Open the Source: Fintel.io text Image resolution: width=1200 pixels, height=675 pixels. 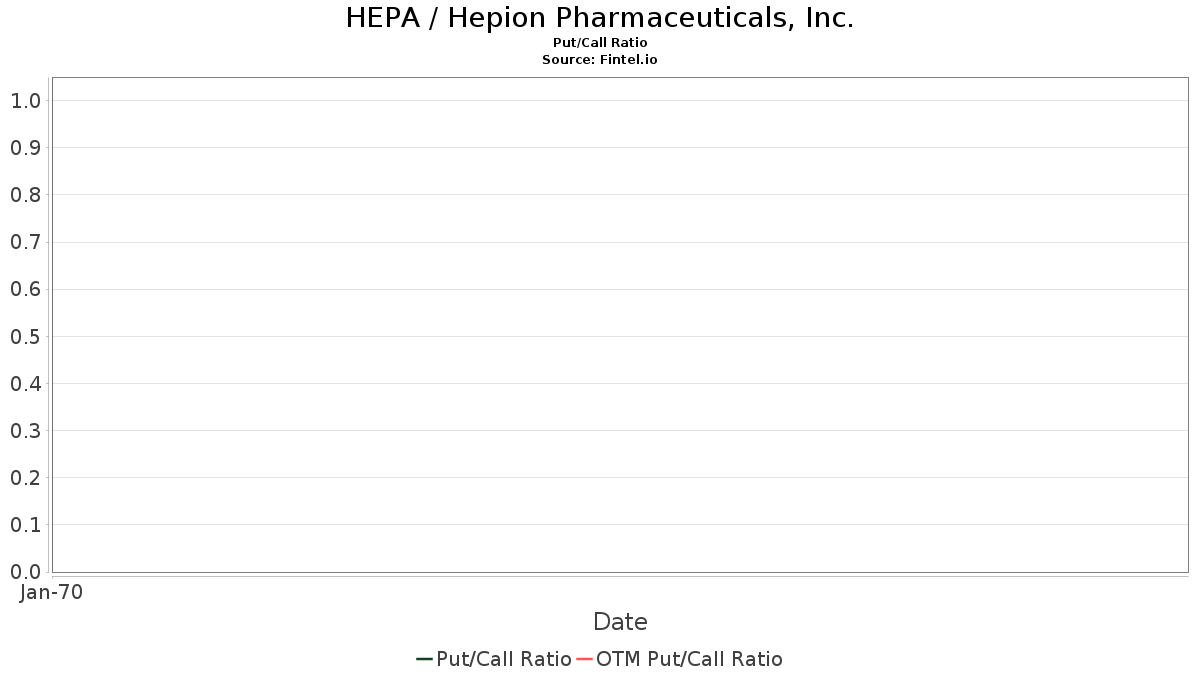(x=600, y=60)
